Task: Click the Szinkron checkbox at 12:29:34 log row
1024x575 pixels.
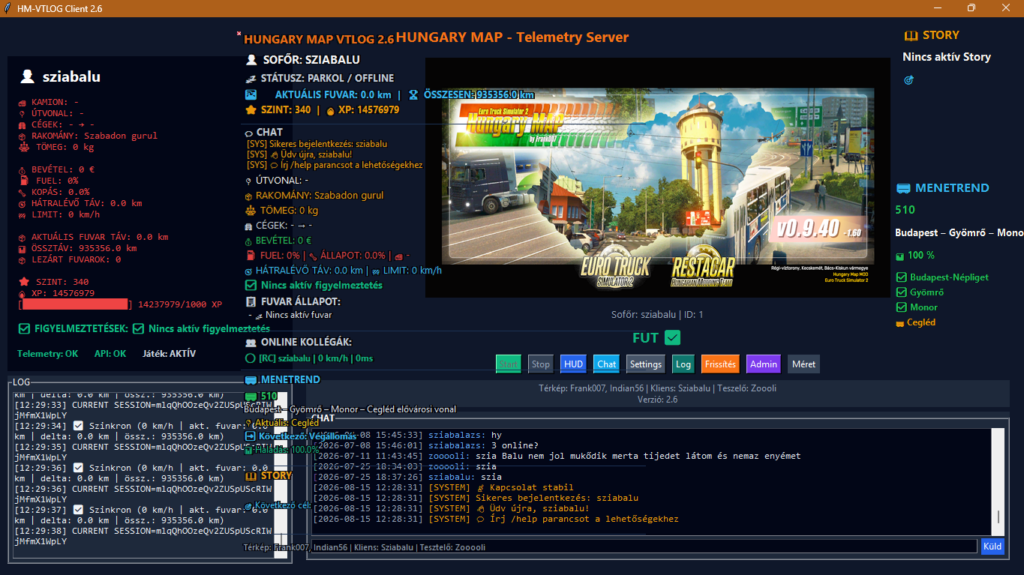Action: (x=78, y=426)
